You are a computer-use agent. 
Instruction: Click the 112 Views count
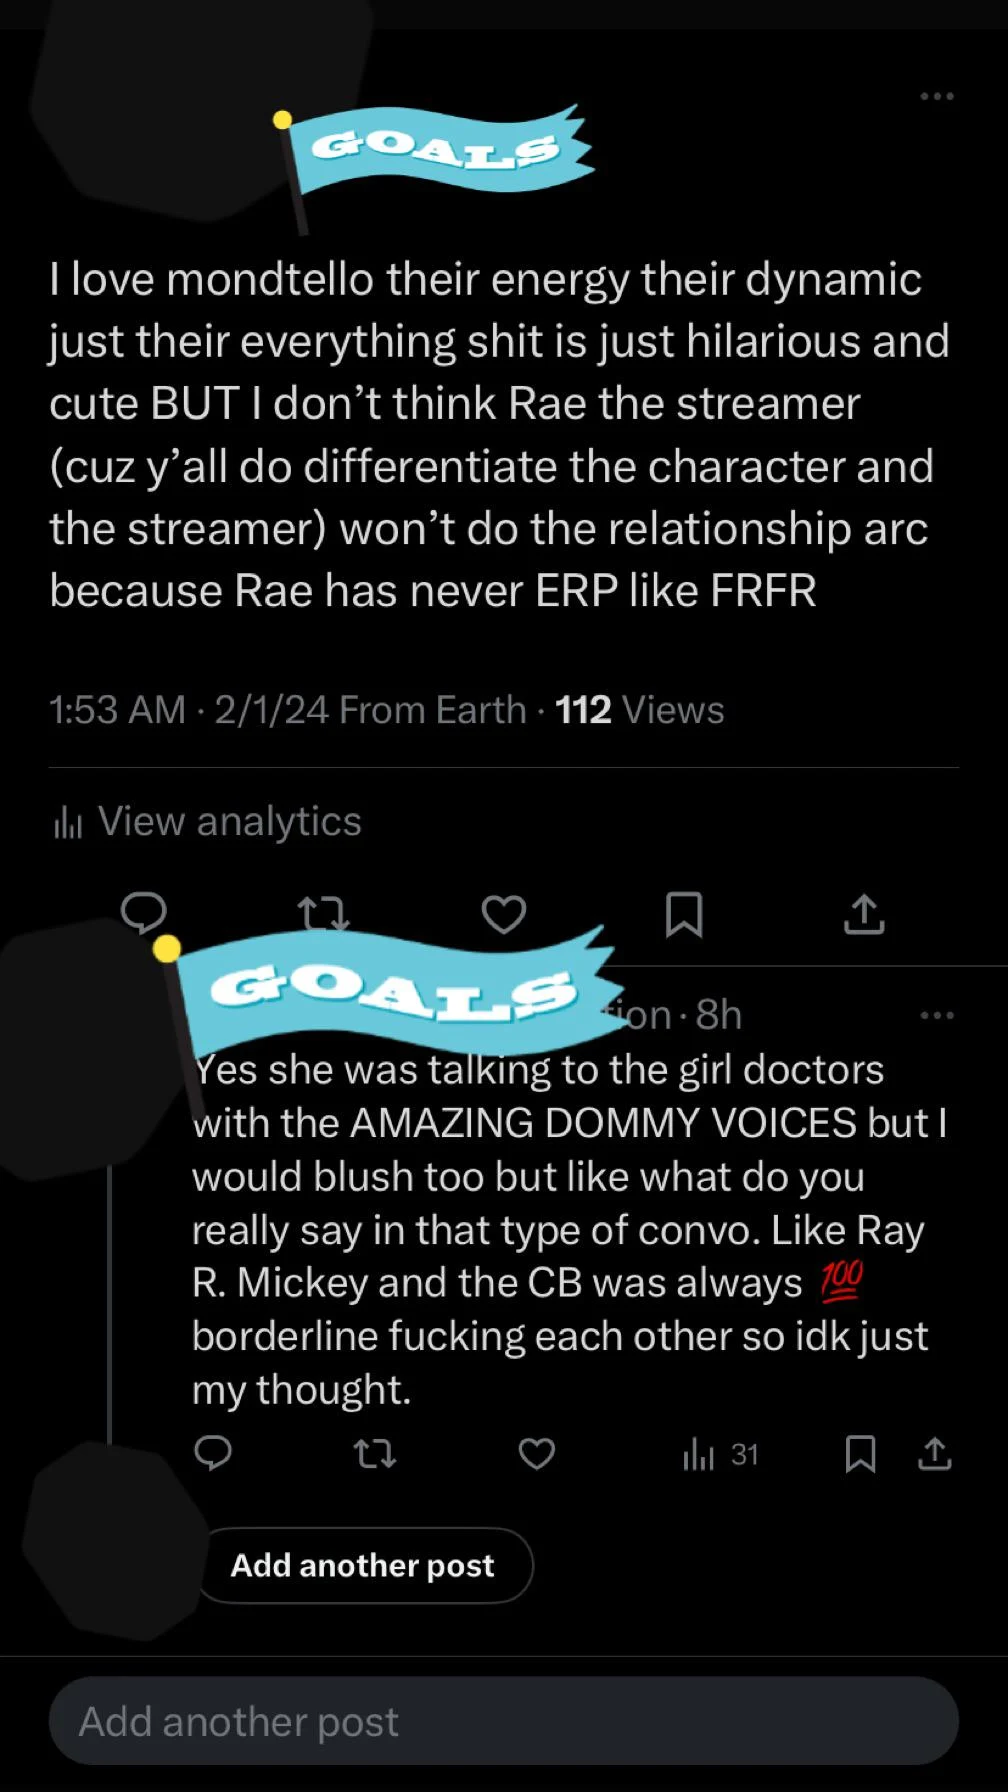639,710
